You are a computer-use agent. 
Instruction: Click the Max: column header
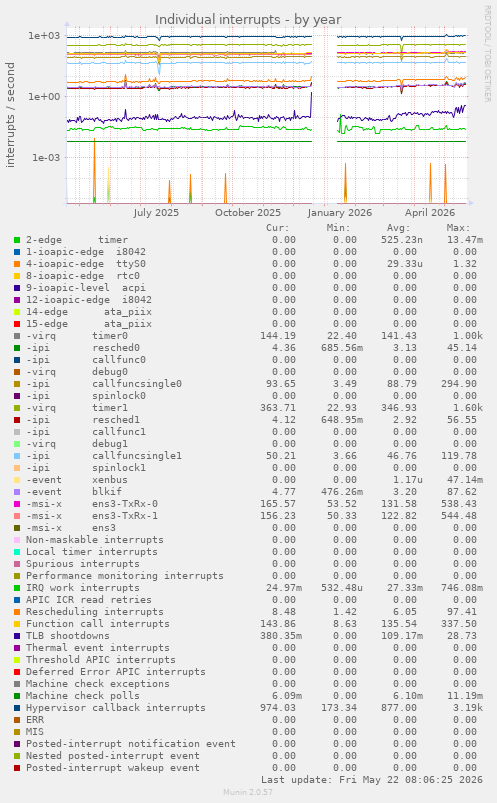[x=458, y=228]
